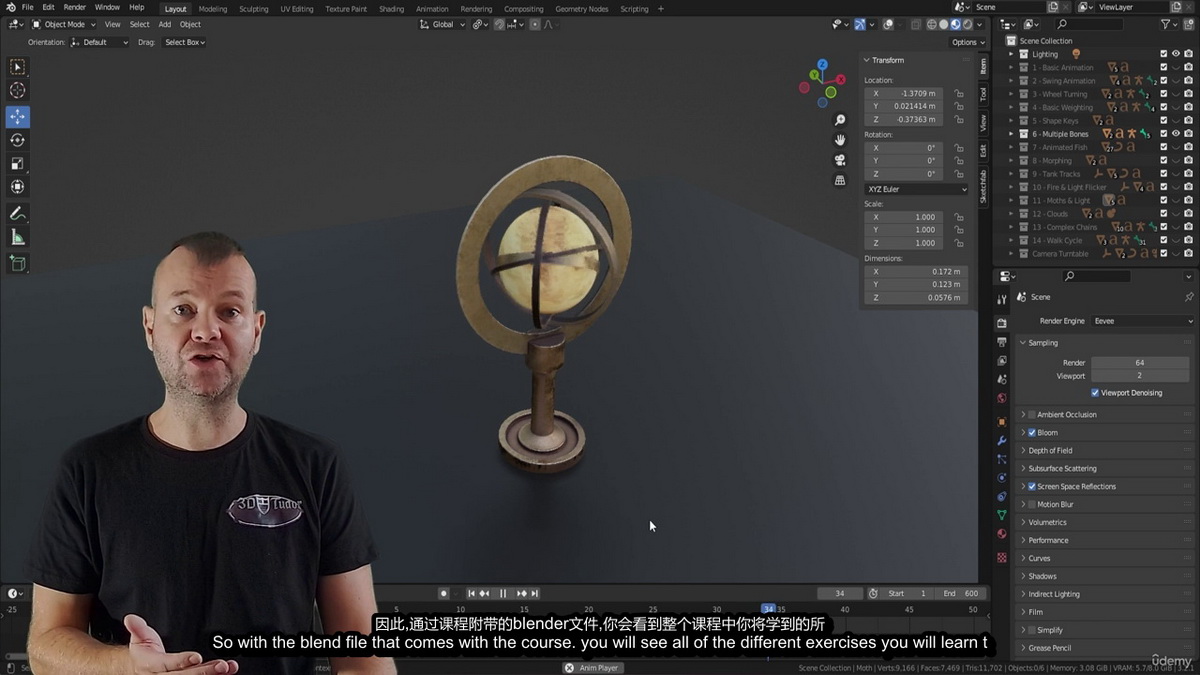Pin the Scene properties panel
This screenshot has height=675, width=1200.
(x=1188, y=297)
